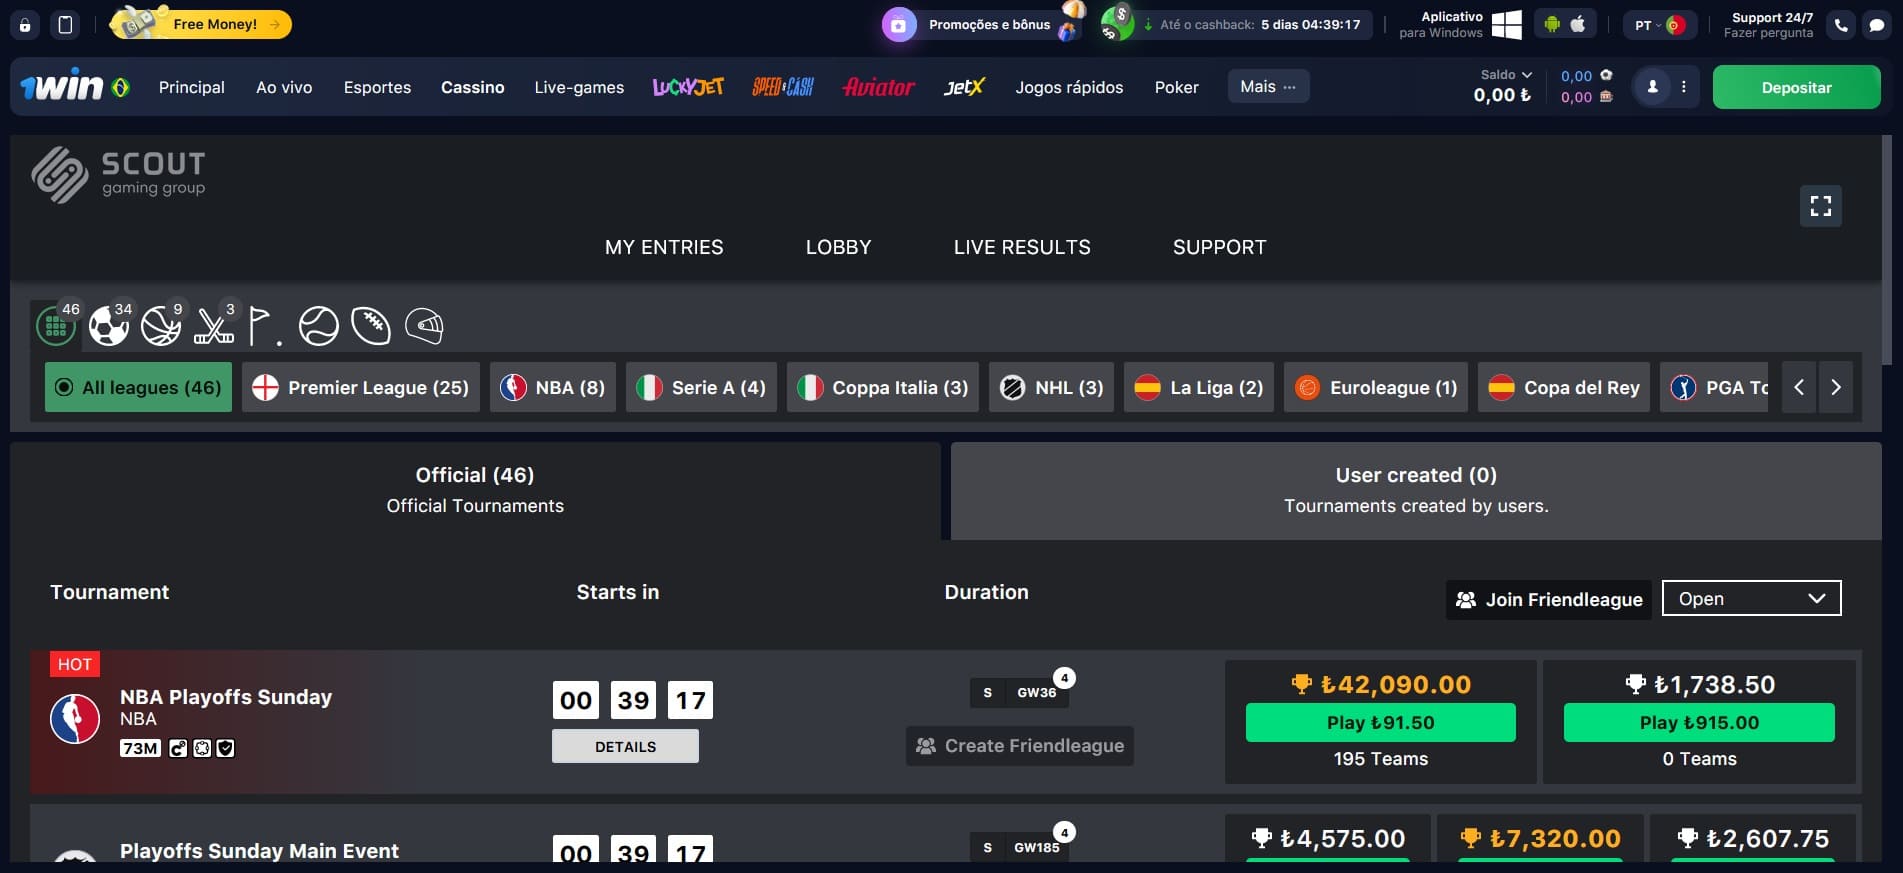
Task: Click the Android app icon
Action: [x=1552, y=24]
